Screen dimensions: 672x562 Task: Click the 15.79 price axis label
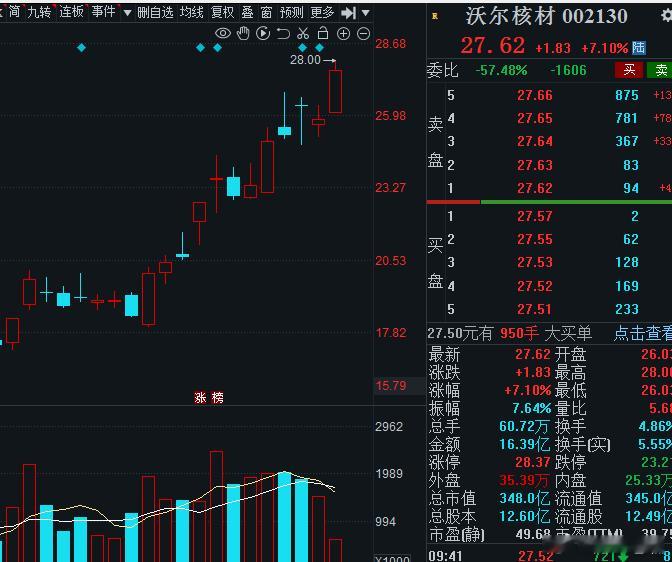pyautogui.click(x=390, y=385)
